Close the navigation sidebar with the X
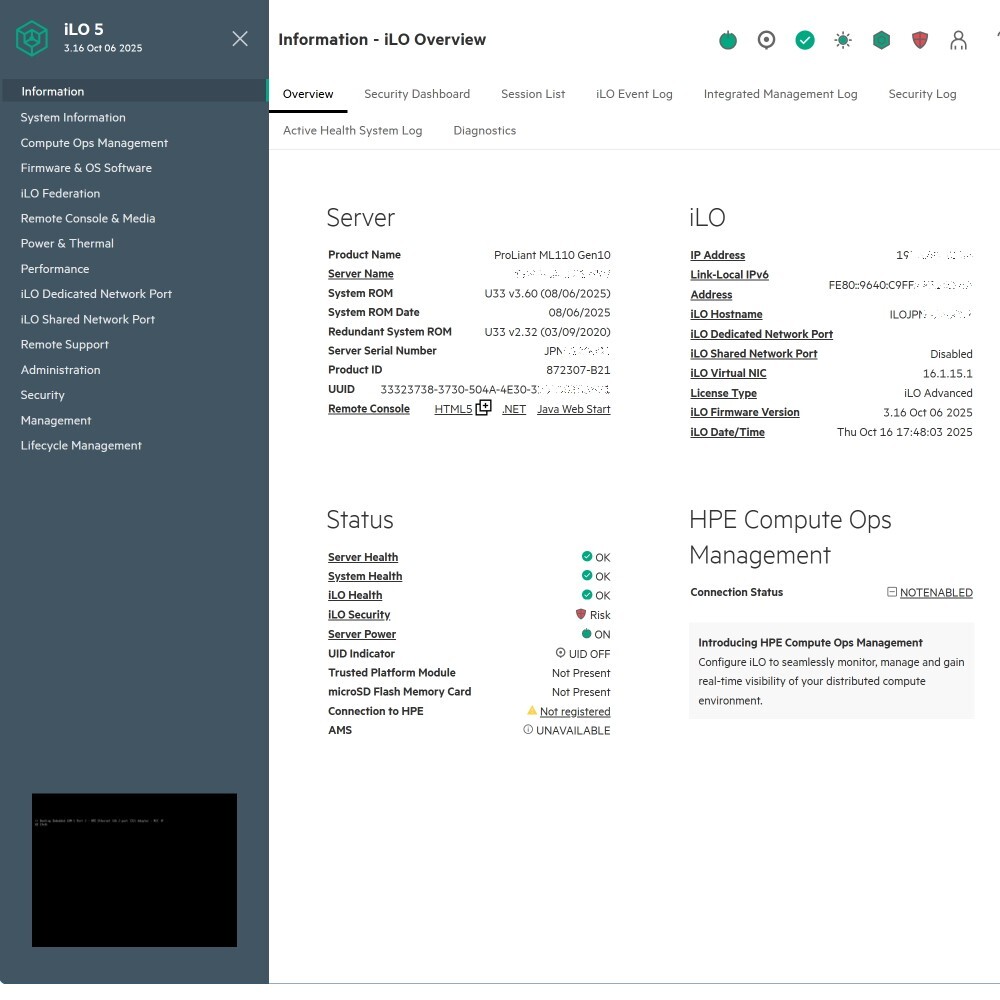1000x1000 pixels. tap(240, 39)
